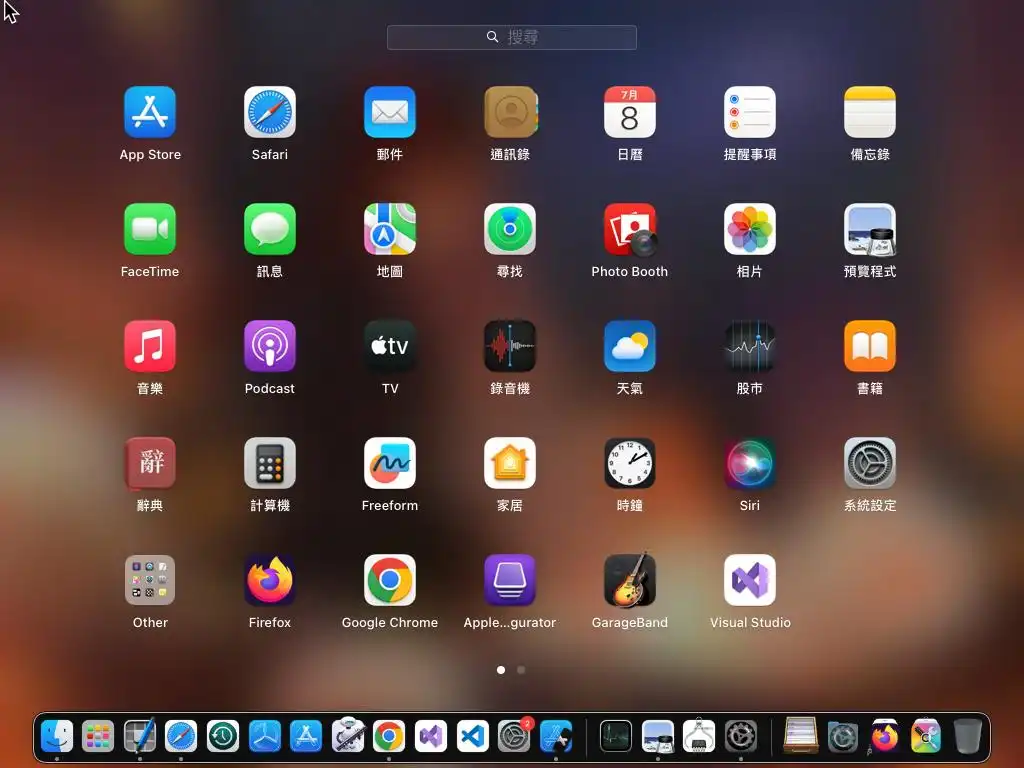
Task: Select the first Launchpad page dot
Action: pyautogui.click(x=501, y=669)
